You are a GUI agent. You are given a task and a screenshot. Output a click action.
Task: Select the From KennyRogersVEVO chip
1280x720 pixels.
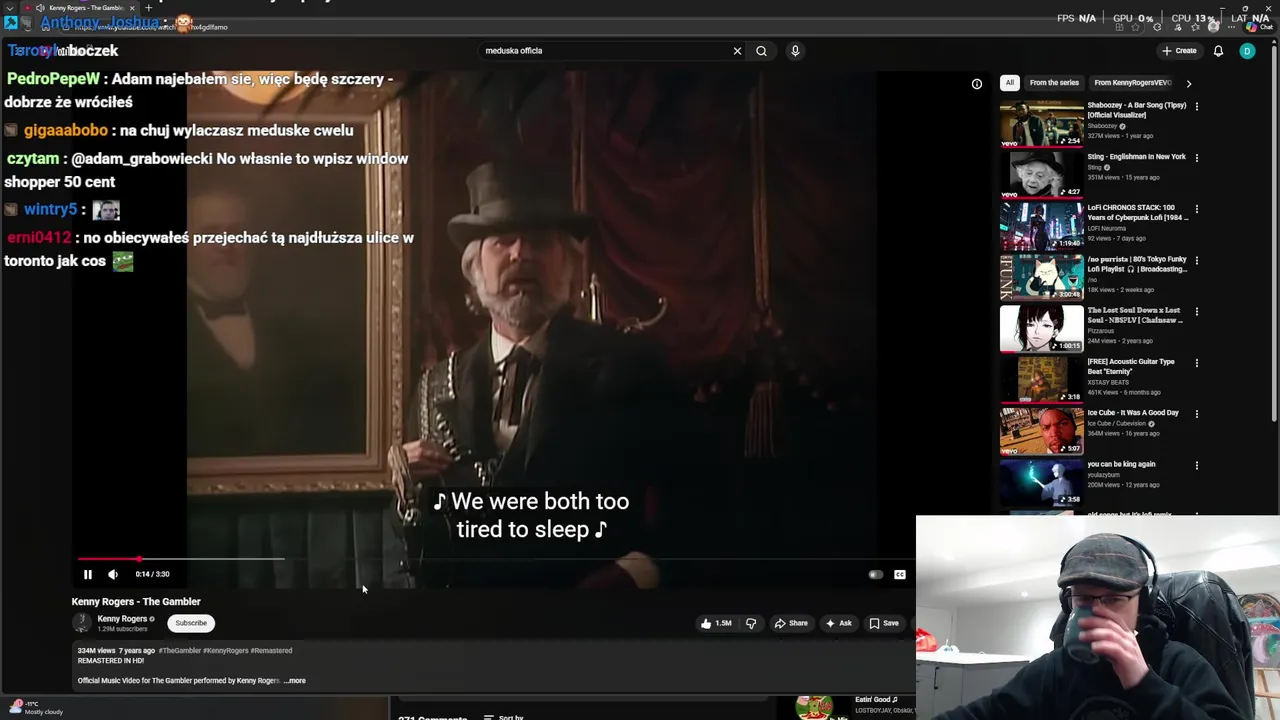[1132, 83]
